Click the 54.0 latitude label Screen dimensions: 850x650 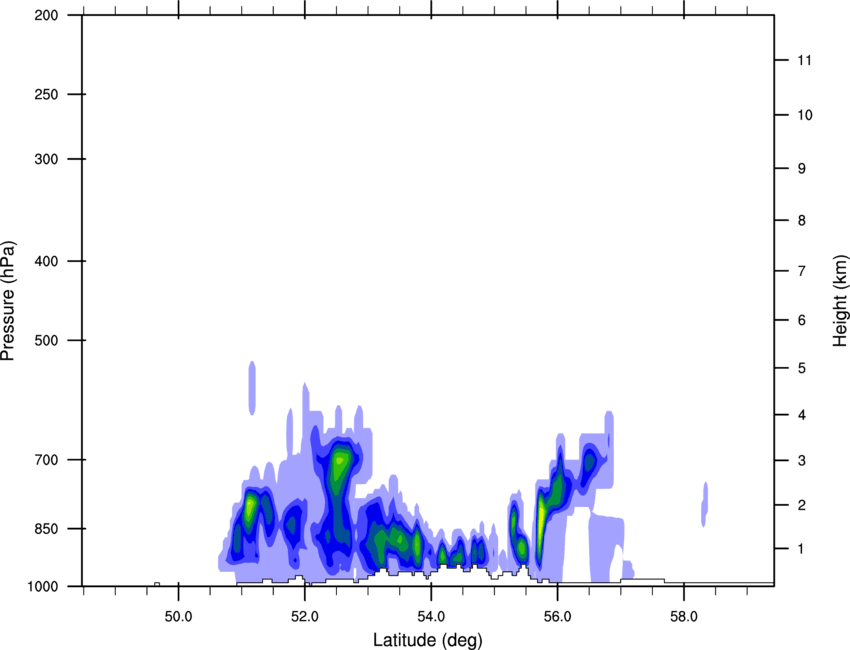[432, 617]
